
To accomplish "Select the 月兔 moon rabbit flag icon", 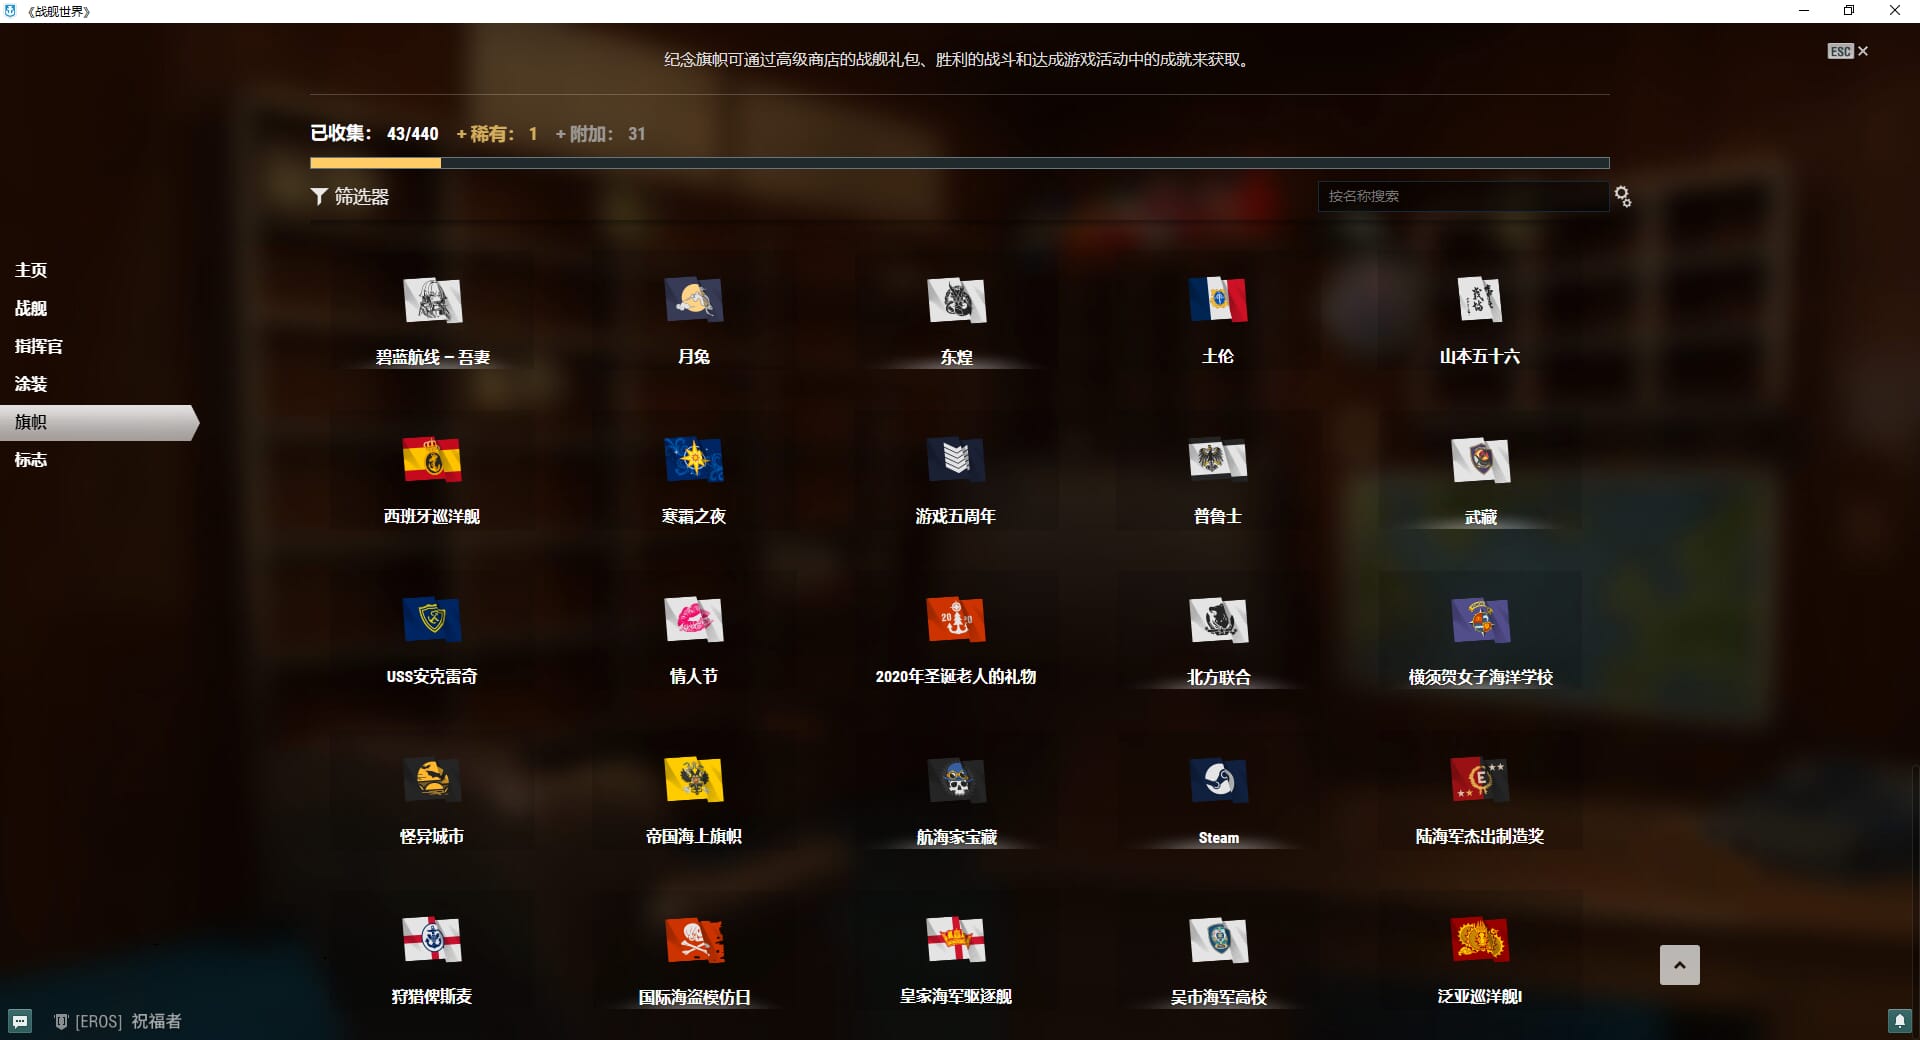I will [x=694, y=300].
